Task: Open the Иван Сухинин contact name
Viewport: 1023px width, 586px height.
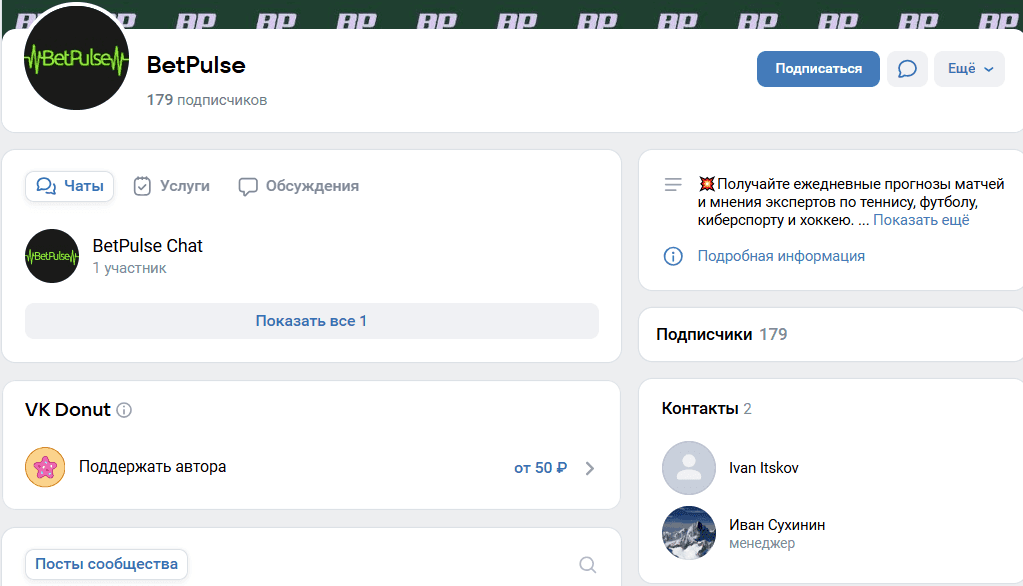Action: point(777,525)
